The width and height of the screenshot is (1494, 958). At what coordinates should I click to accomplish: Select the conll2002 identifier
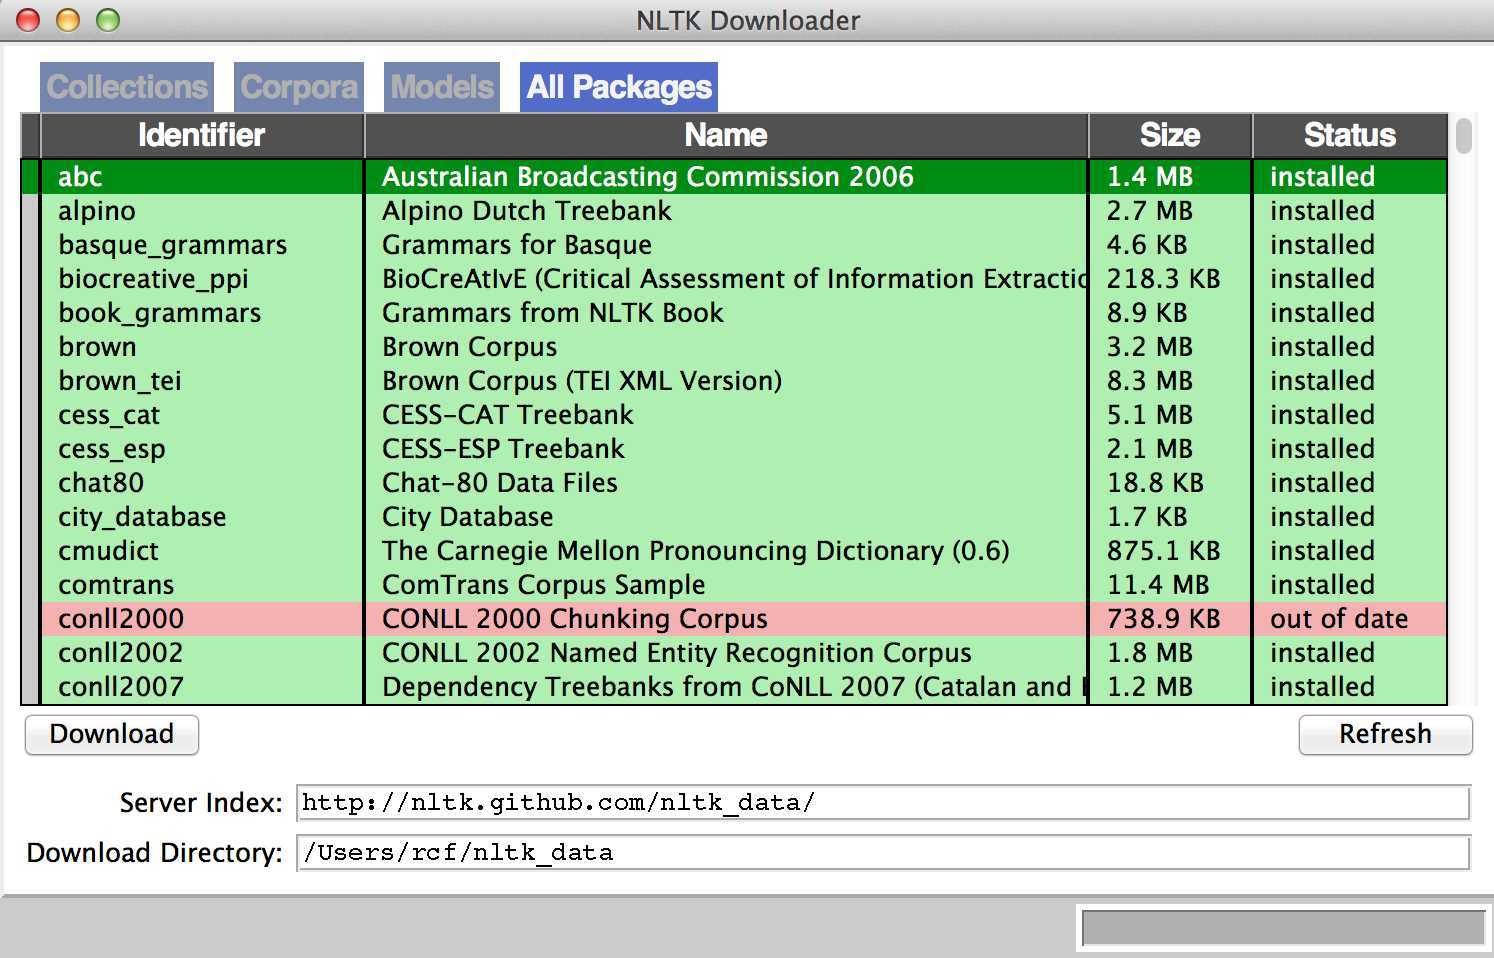click(x=121, y=653)
